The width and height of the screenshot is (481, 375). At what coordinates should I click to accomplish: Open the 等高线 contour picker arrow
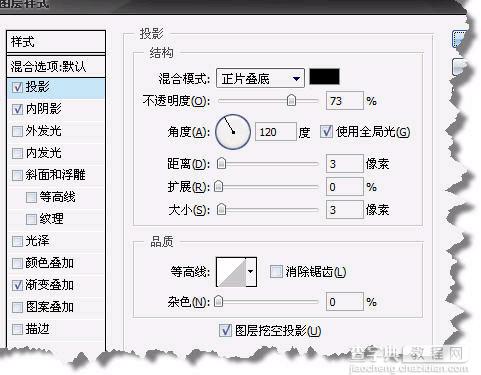tap(251, 272)
